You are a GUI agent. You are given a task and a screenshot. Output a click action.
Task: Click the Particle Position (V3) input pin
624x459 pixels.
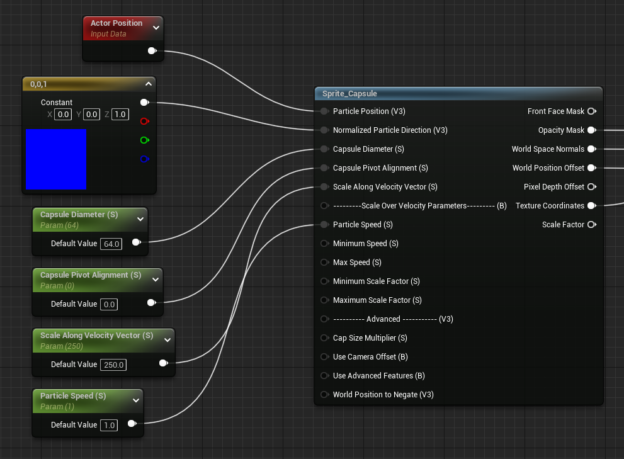tap(324, 111)
